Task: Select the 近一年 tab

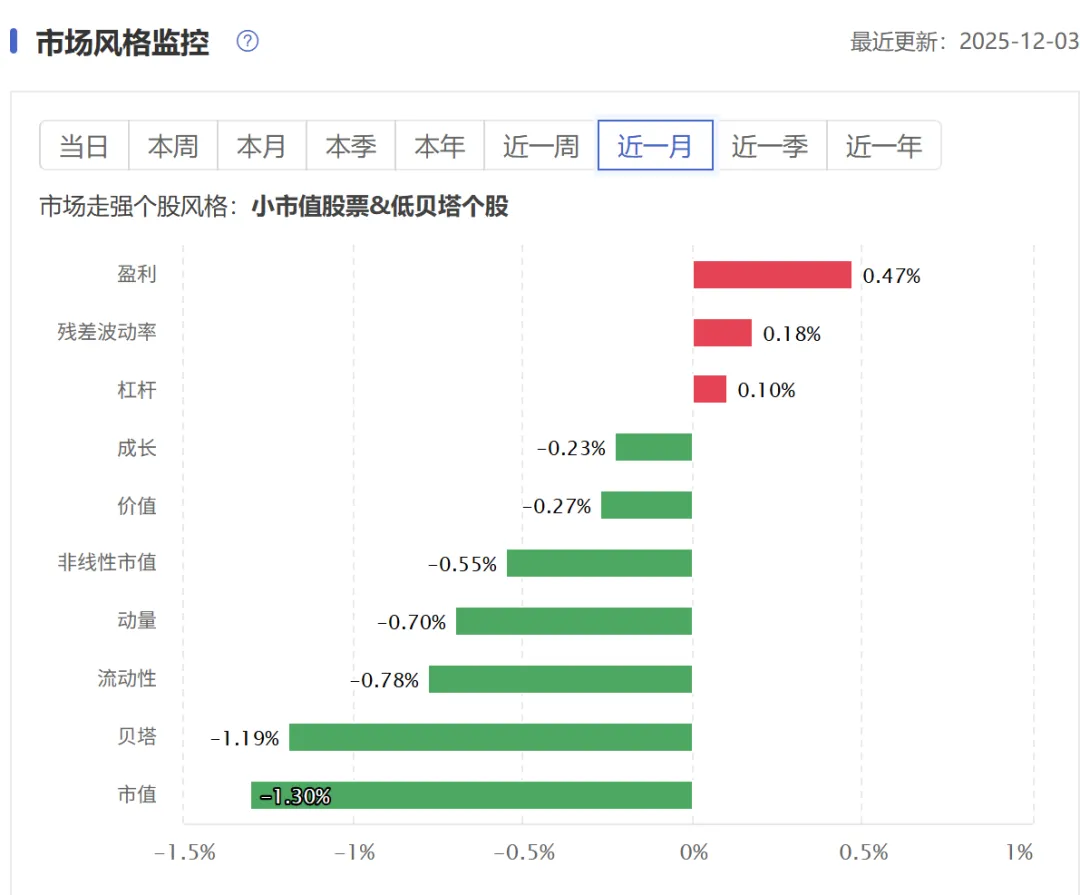Action: tap(884, 145)
